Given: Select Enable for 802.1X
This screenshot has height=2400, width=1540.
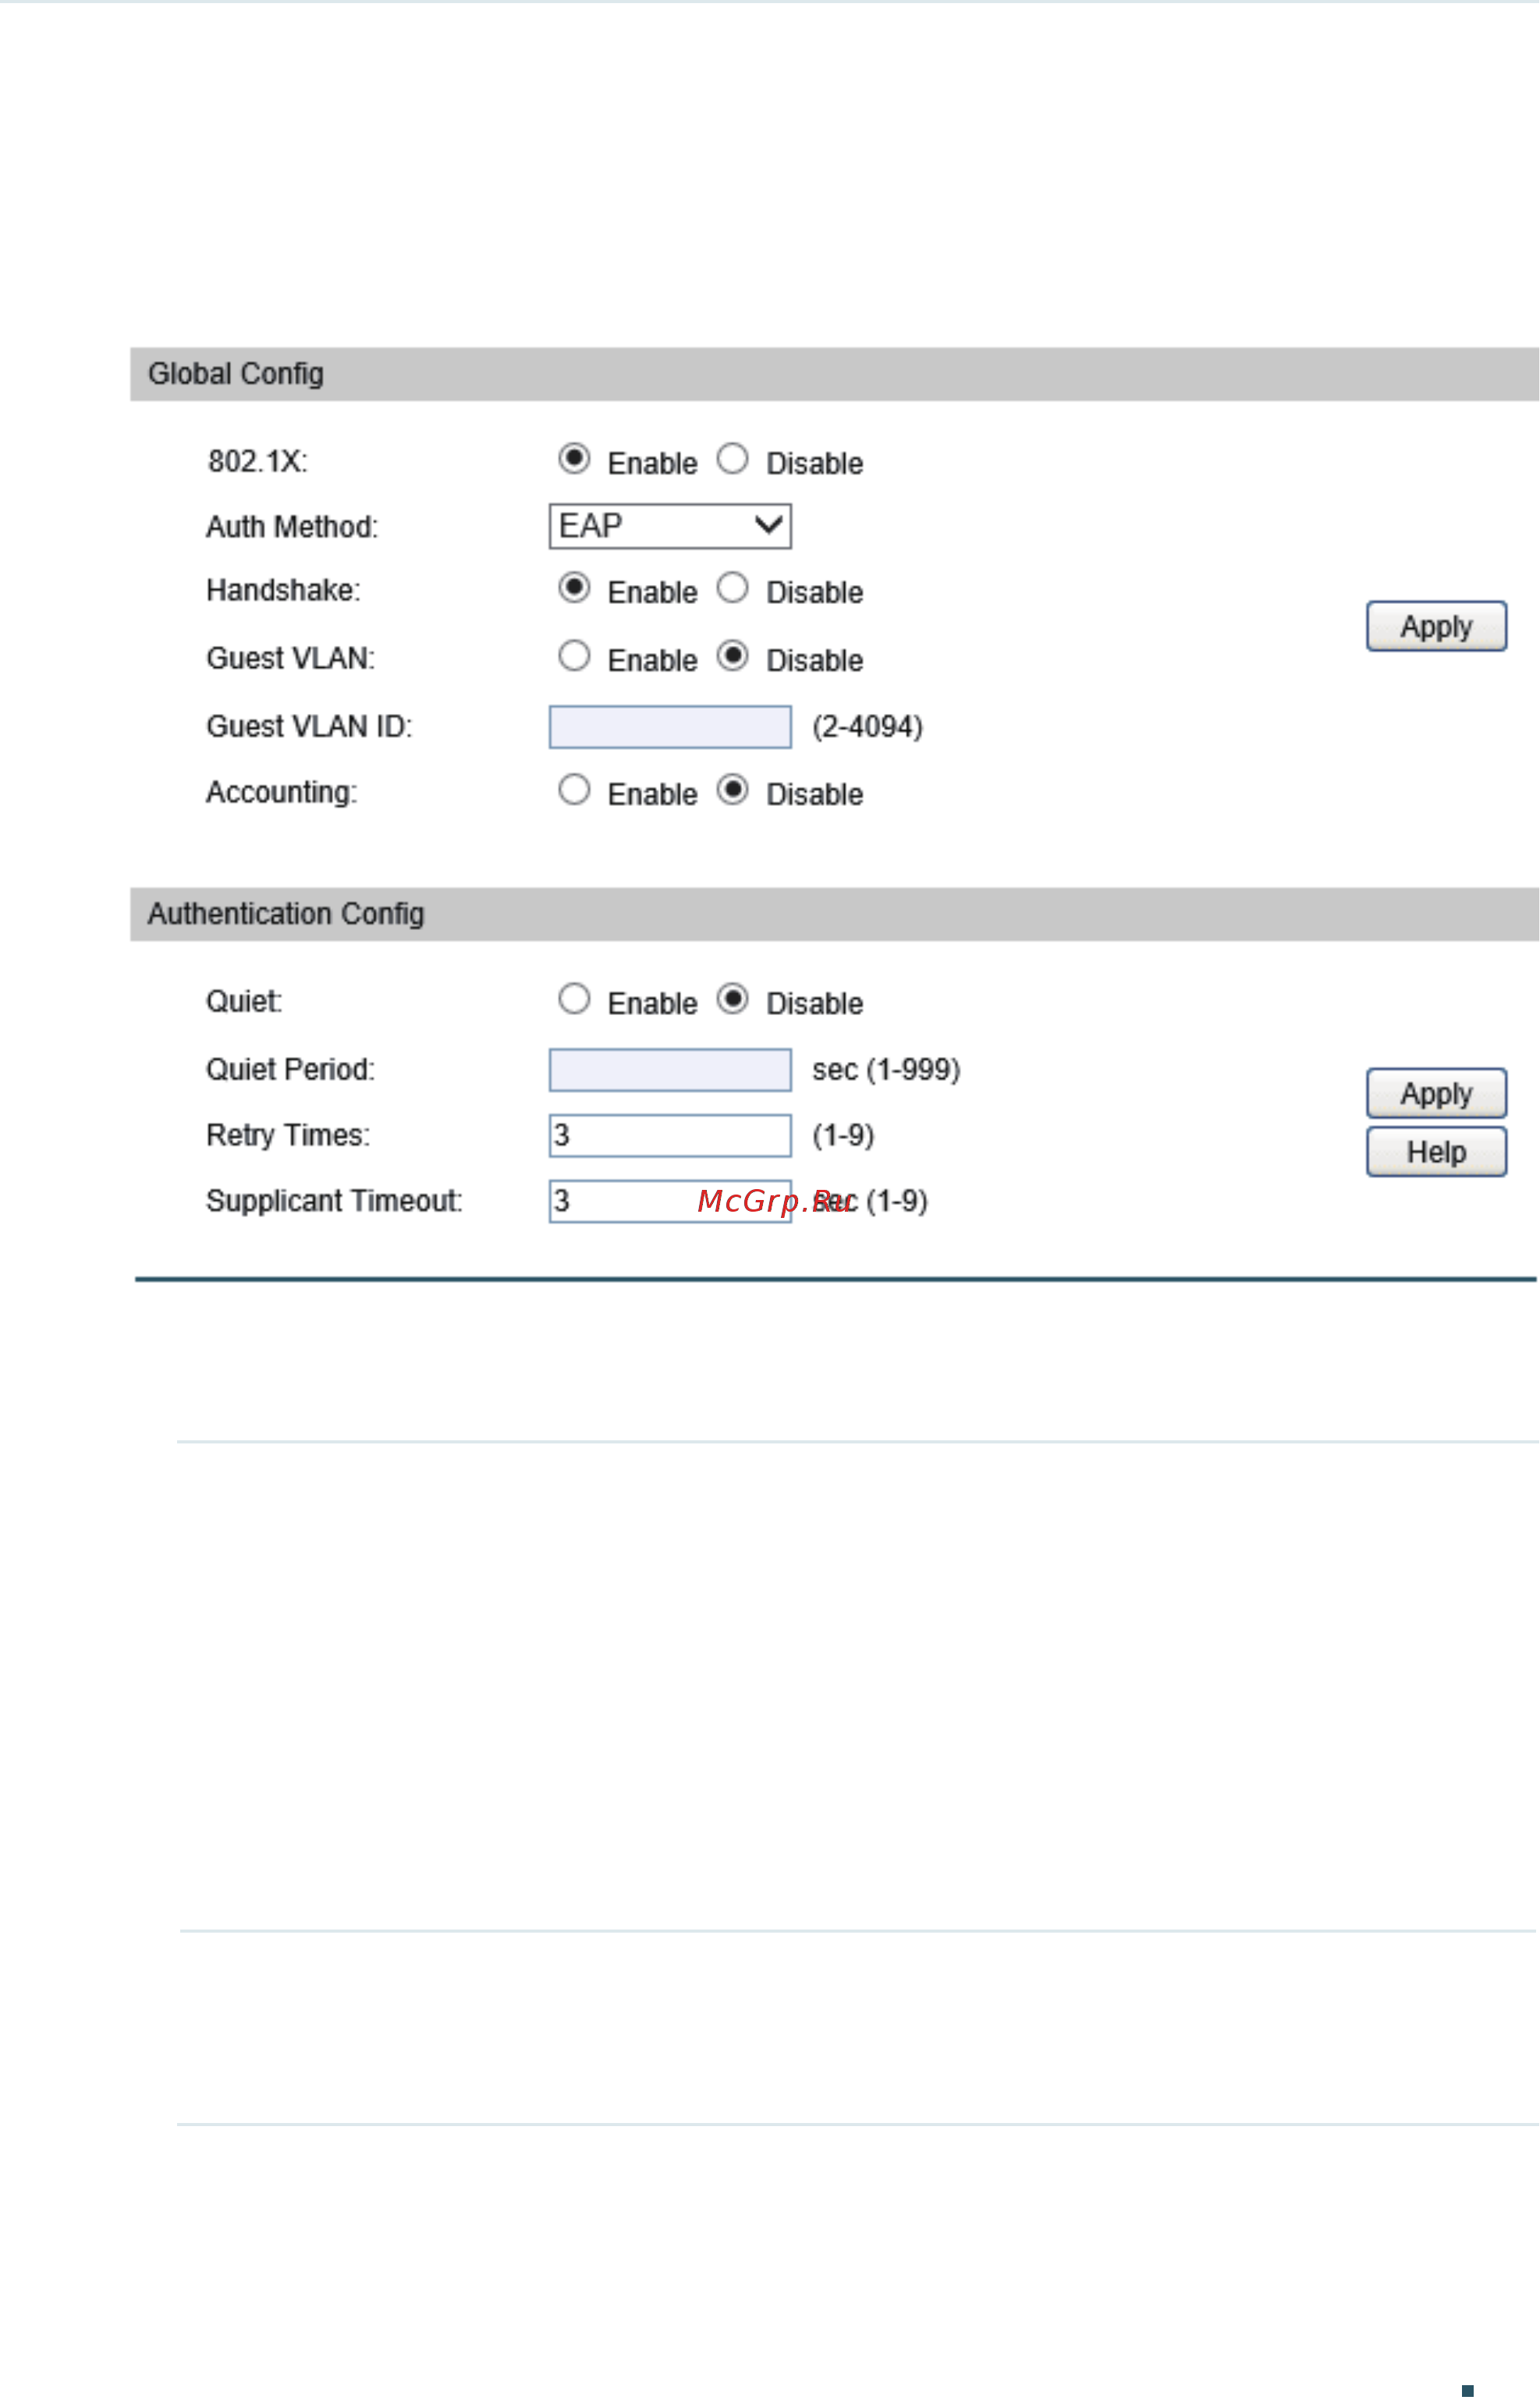Looking at the screenshot, I should pos(574,459).
